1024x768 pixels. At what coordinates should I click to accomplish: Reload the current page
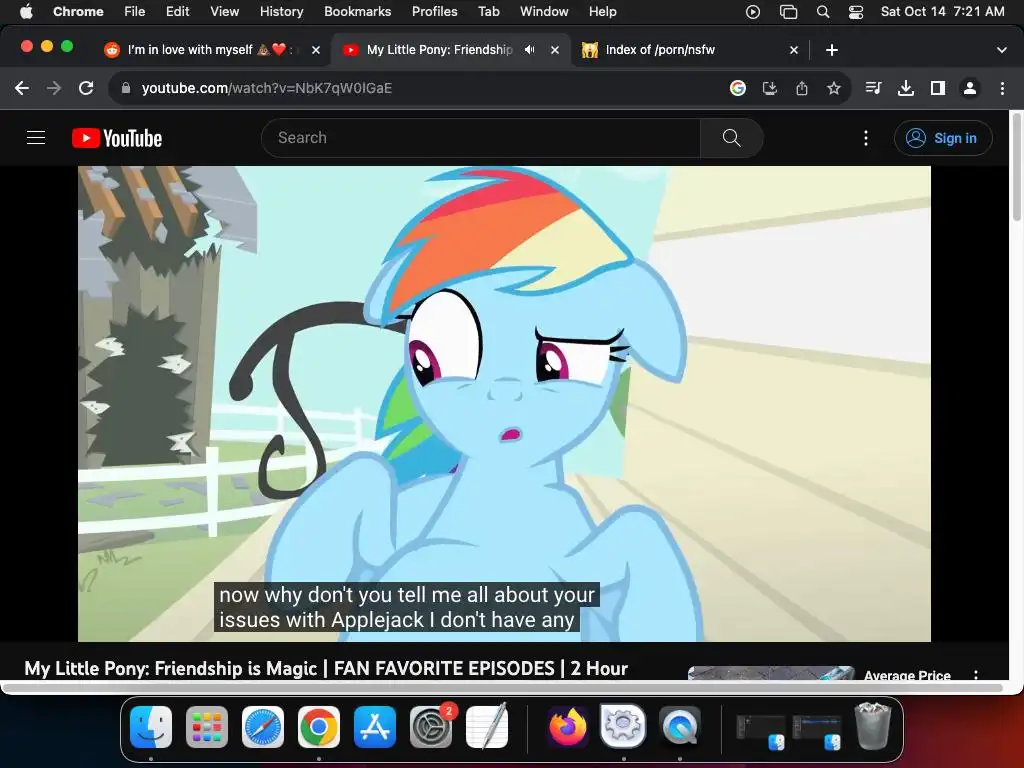point(86,88)
